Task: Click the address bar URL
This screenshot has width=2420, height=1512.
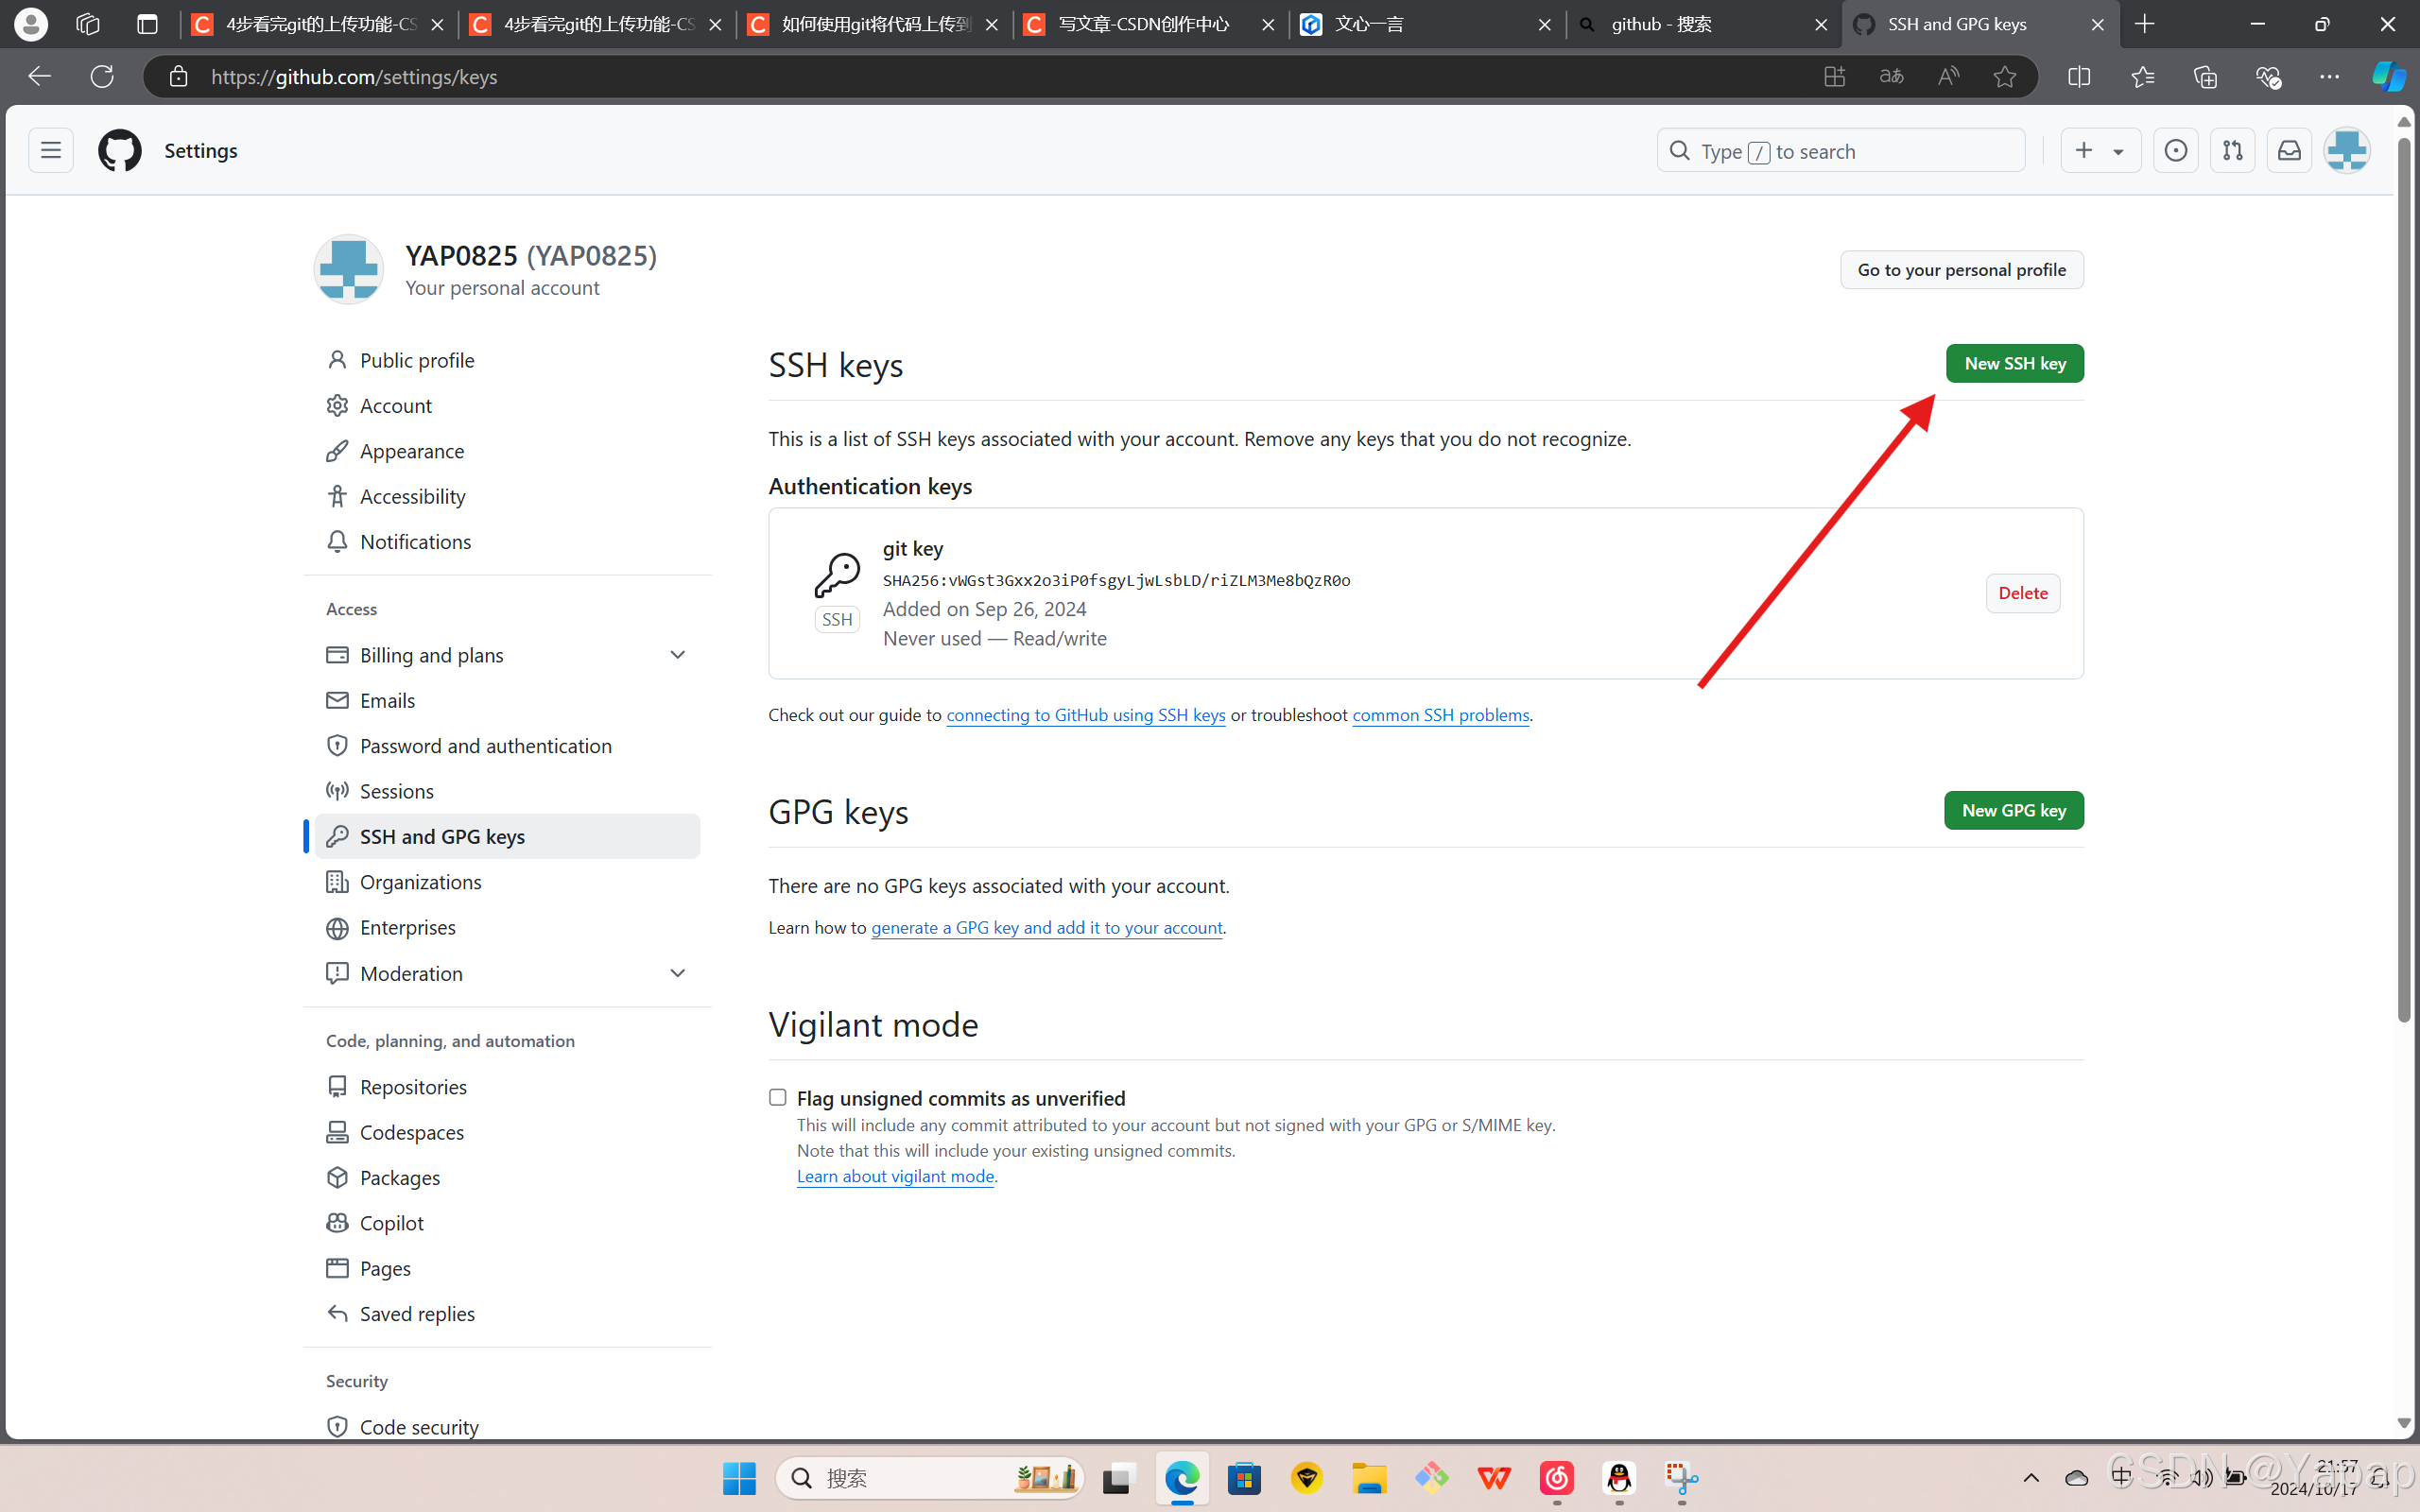Action: click(354, 77)
